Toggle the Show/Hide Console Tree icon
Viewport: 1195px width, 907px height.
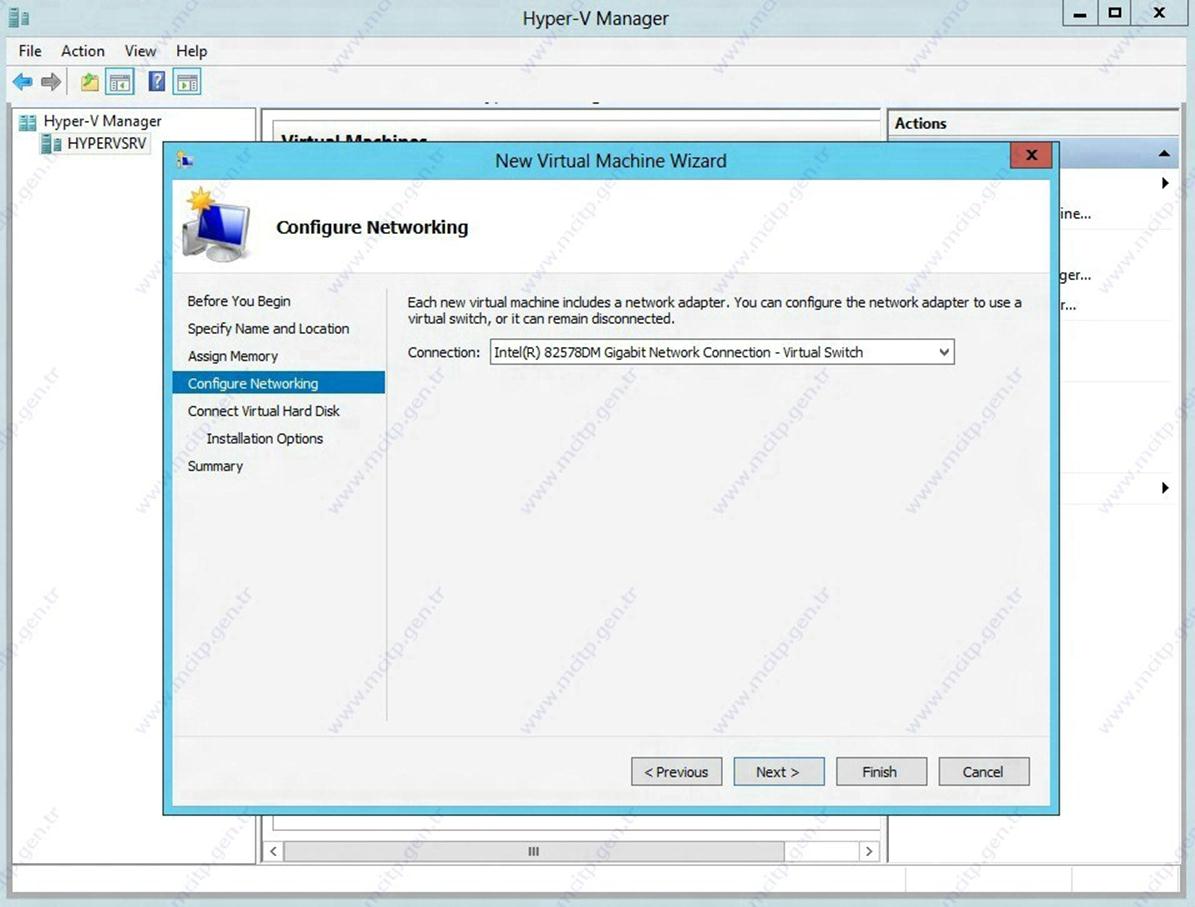[120, 82]
